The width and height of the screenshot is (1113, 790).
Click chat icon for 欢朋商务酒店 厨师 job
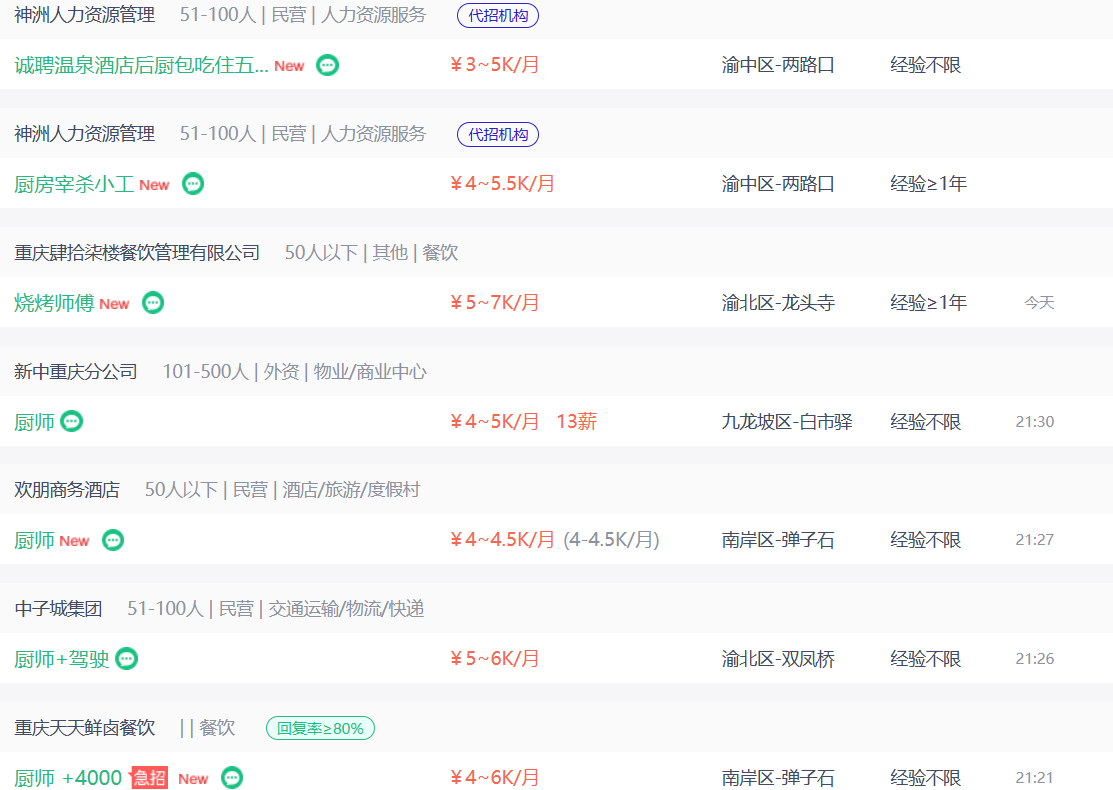pyautogui.click(x=113, y=540)
